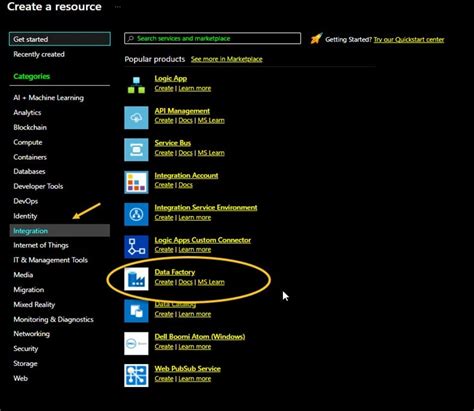Click Create under Logic Apps Custom Connector
Screen dimensions: 474x411
164,250
